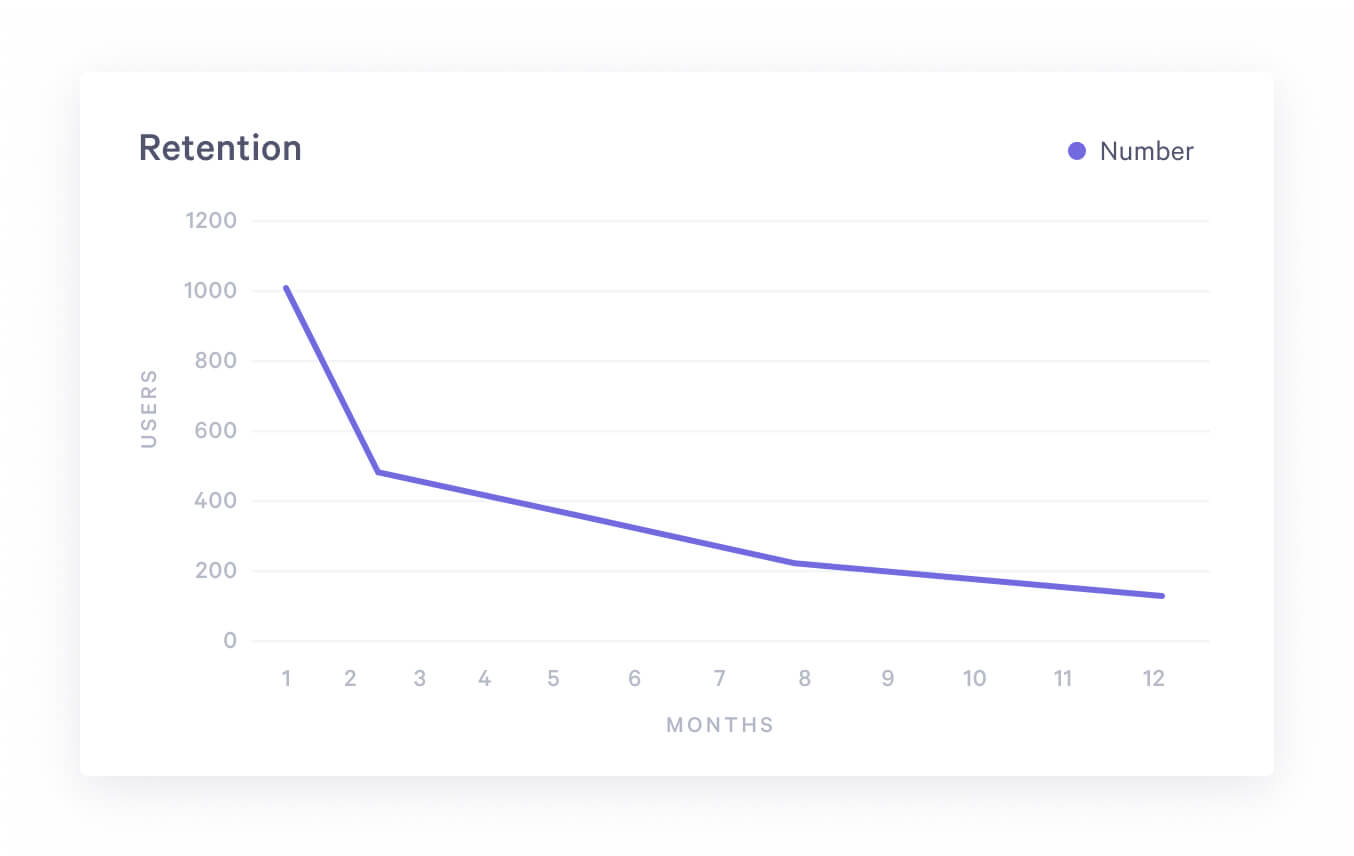The height and width of the screenshot is (856, 1354).
Task: Click the Retention chart title
Action: coord(220,148)
